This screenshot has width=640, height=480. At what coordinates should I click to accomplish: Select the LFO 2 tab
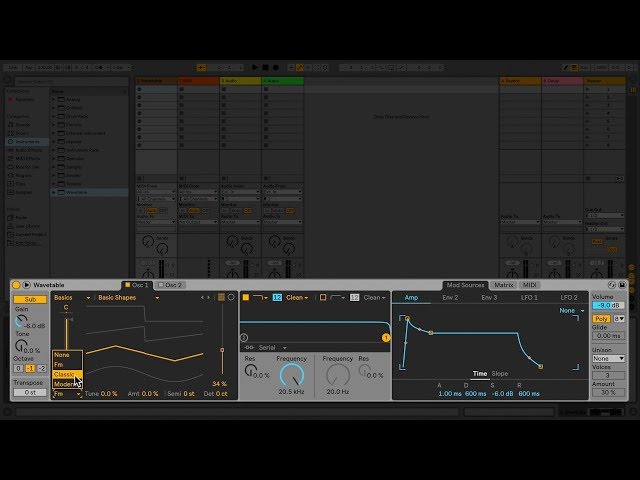569,298
